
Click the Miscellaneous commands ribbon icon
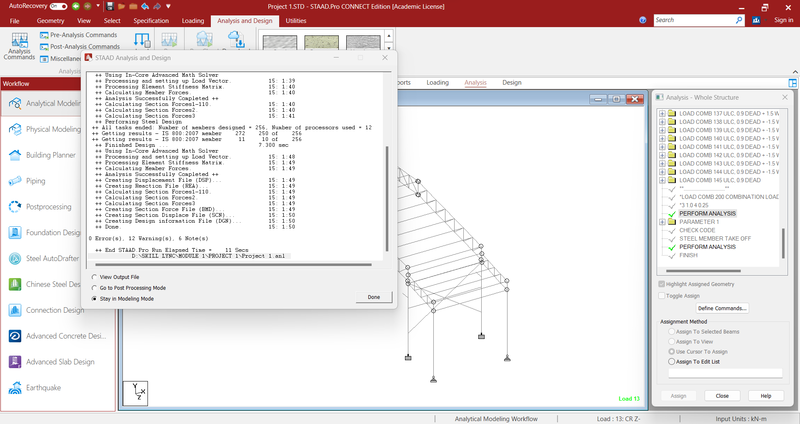click(x=60, y=59)
